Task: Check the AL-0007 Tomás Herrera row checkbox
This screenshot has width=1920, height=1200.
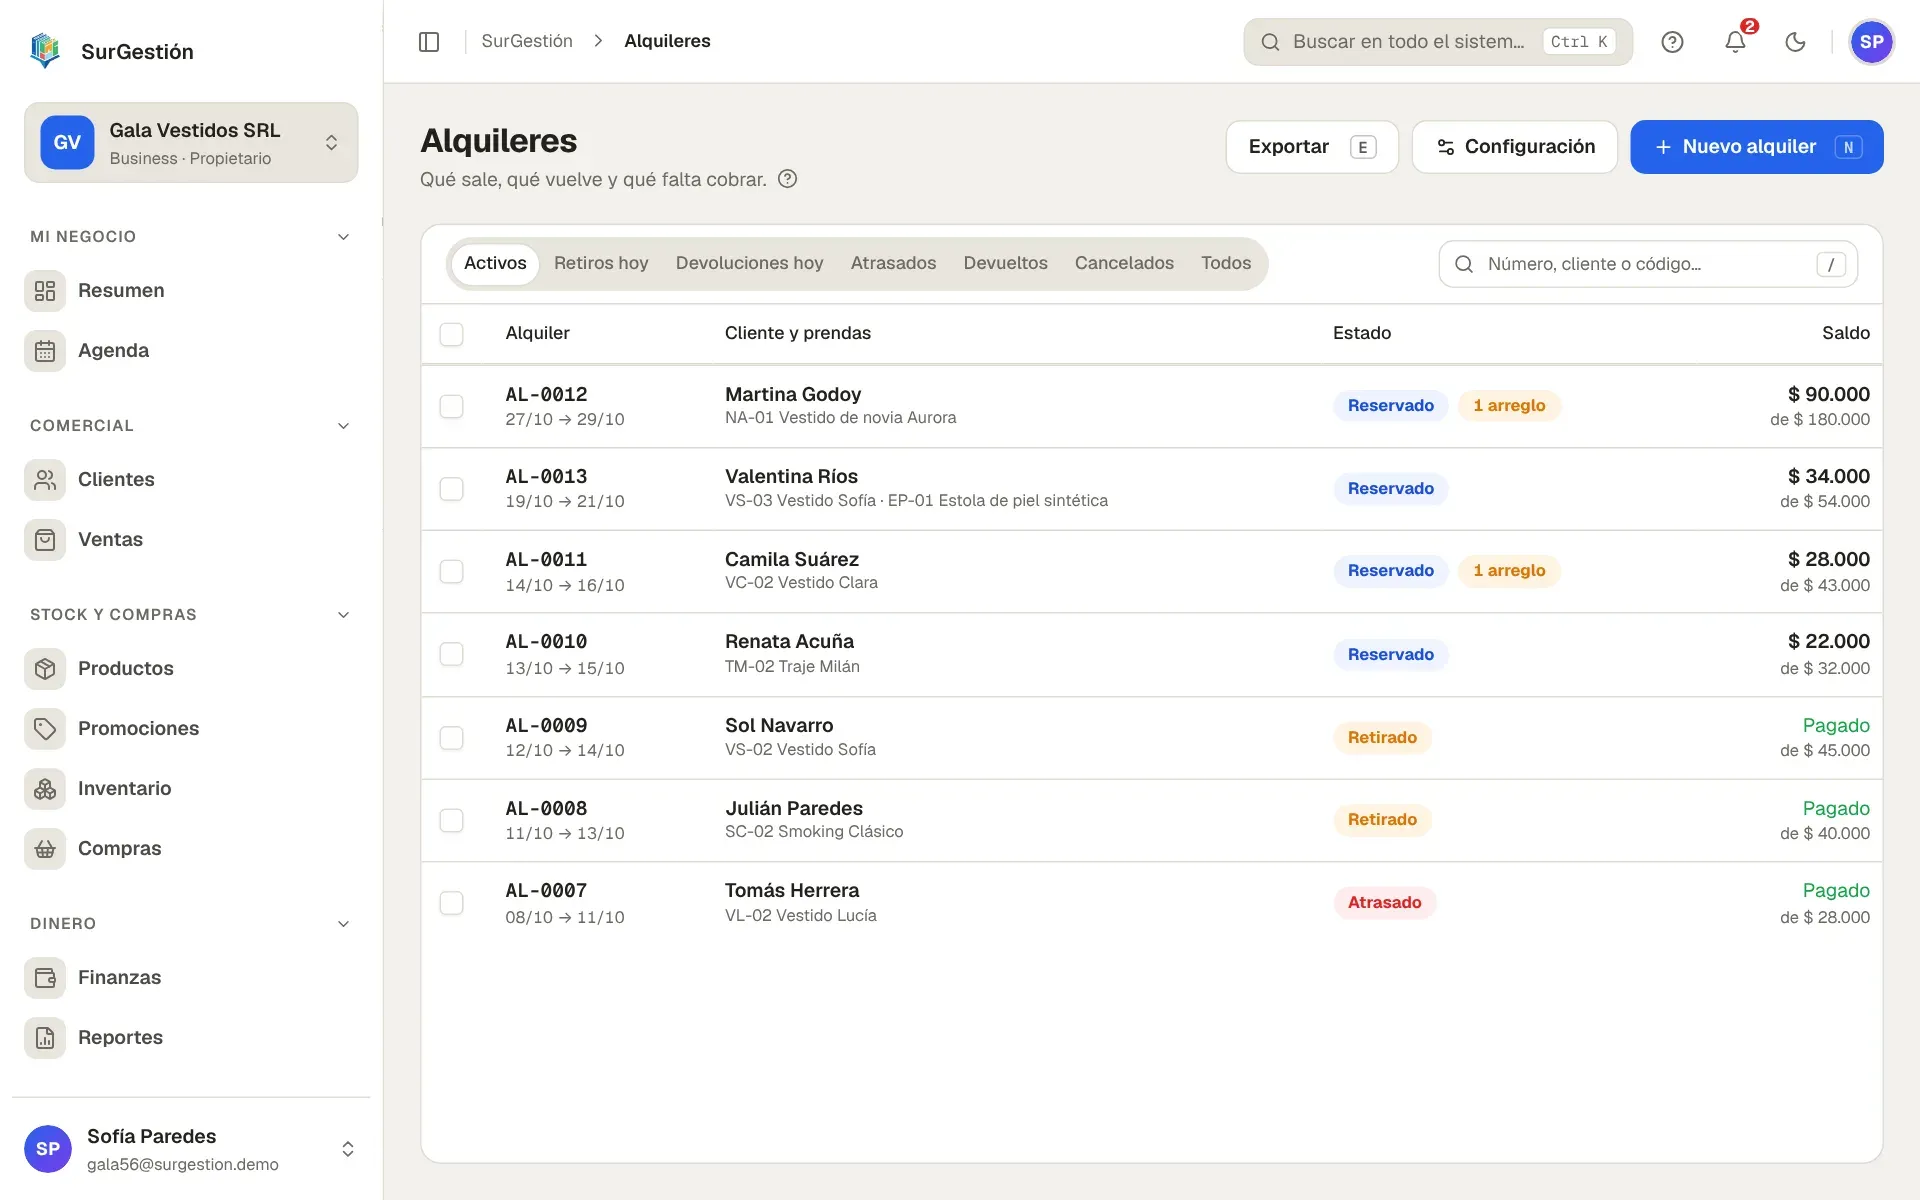Action: pyautogui.click(x=452, y=903)
